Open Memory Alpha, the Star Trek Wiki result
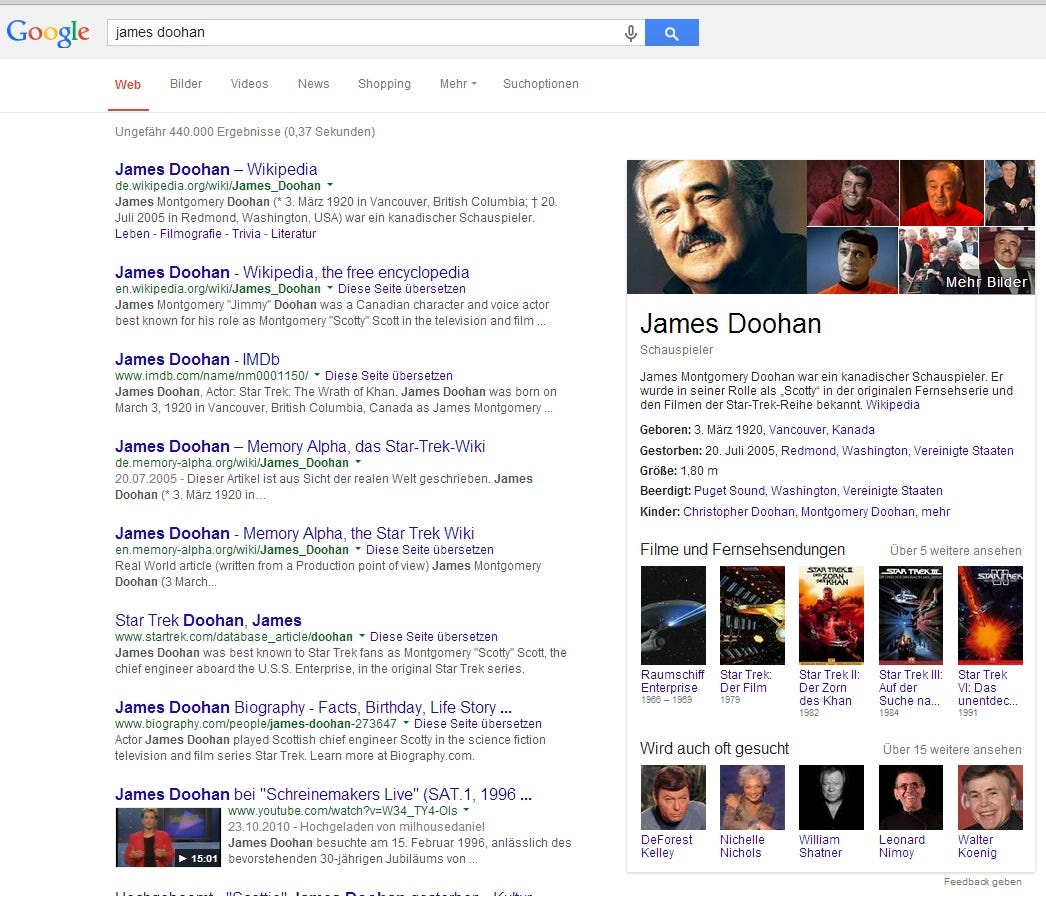Screen dimensions: 1046x903 pyautogui.click(x=294, y=534)
